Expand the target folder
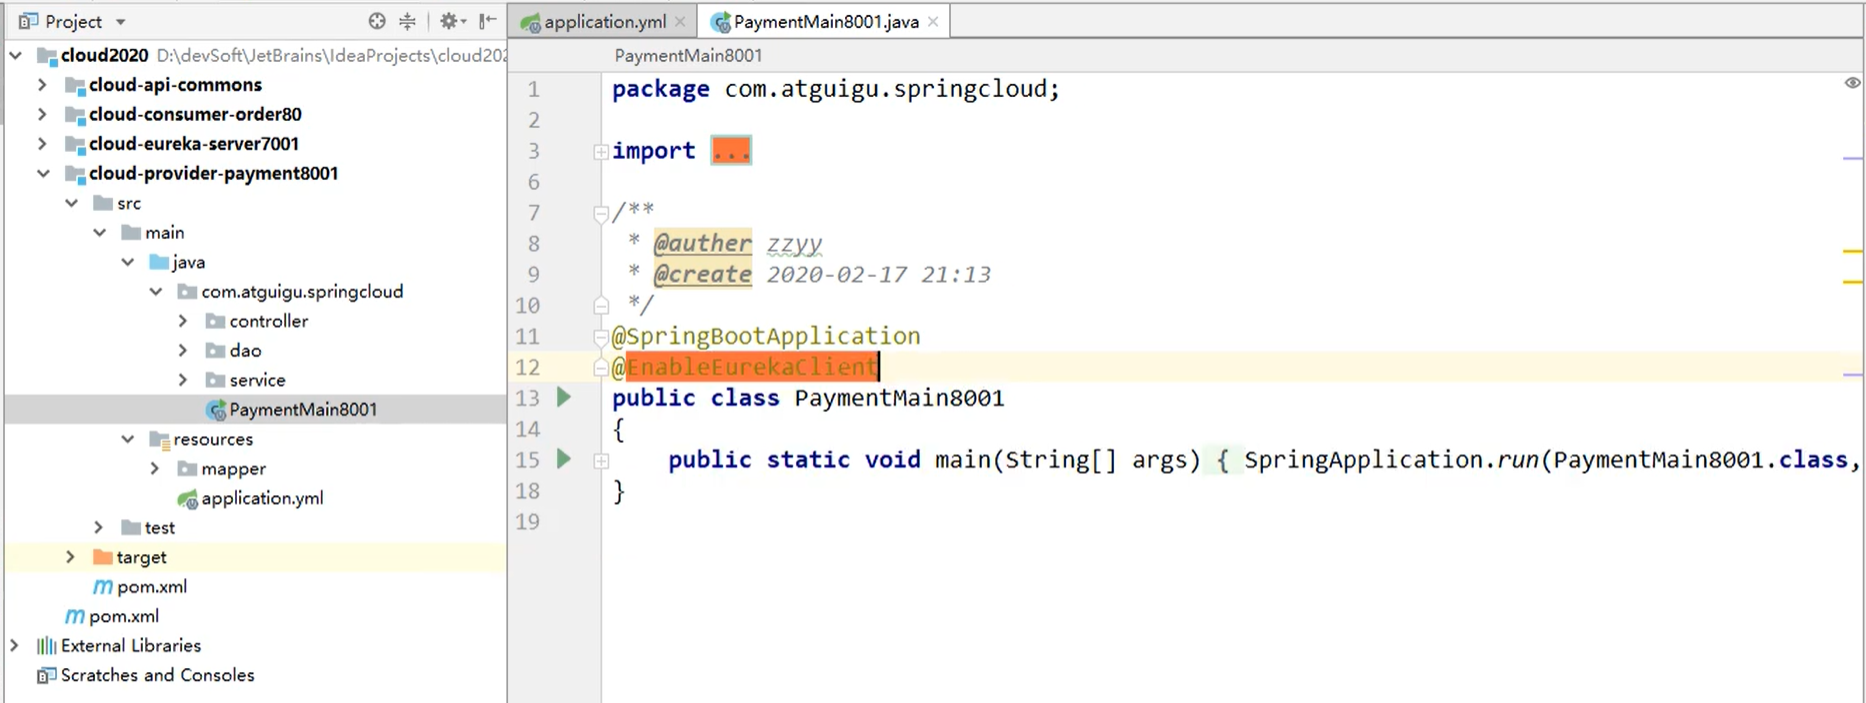The width and height of the screenshot is (1866, 703). point(70,557)
